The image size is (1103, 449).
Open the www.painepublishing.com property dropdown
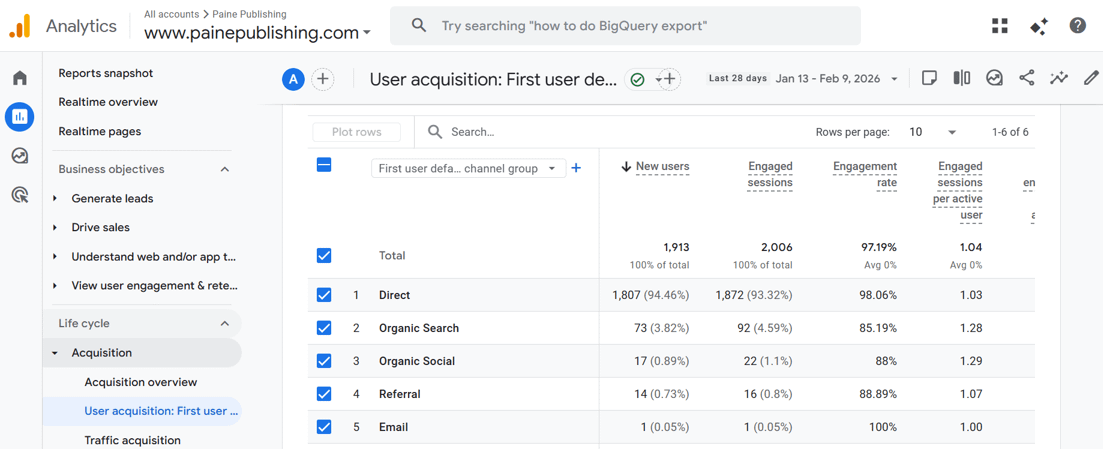[x=257, y=32]
